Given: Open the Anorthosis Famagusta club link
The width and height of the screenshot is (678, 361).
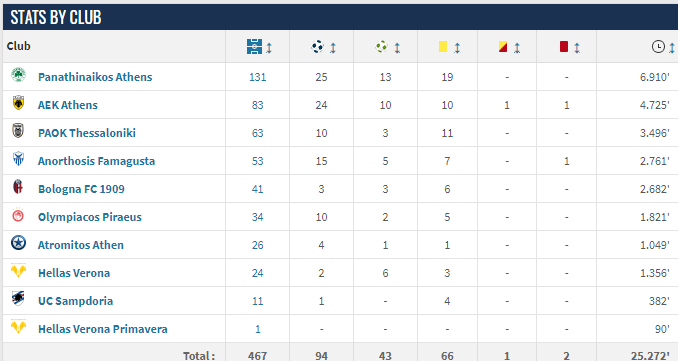Looking at the screenshot, I should pos(96,161).
